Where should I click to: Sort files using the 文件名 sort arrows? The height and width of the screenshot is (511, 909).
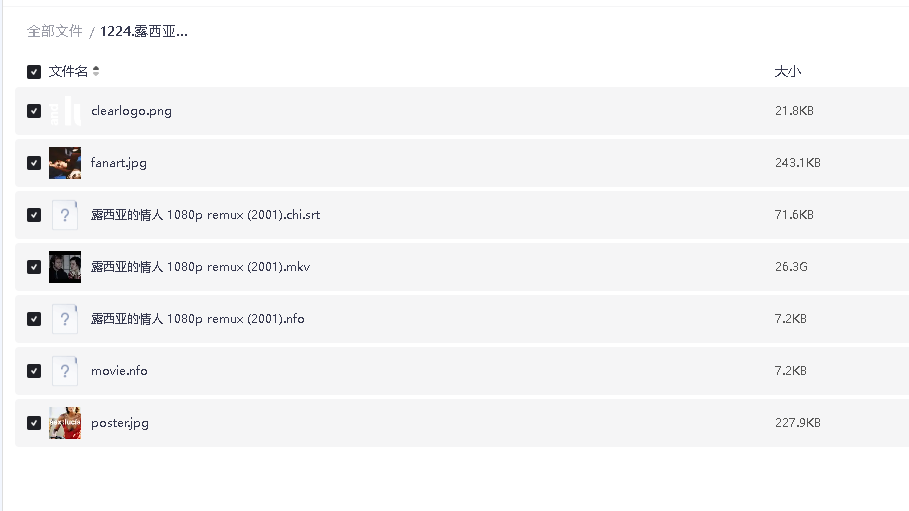click(x=96, y=72)
